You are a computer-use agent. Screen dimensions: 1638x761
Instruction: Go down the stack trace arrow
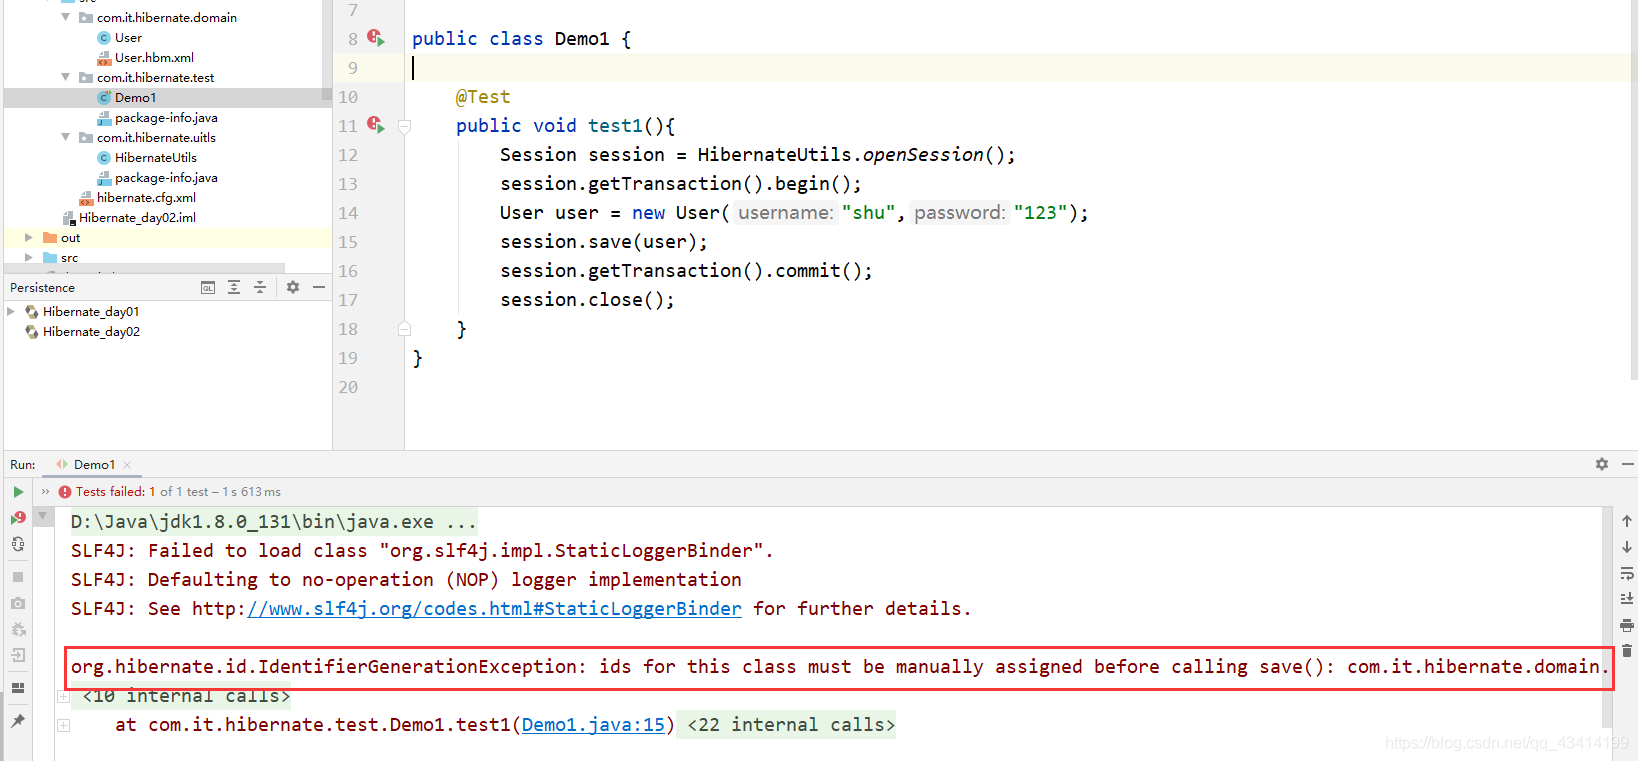tap(1627, 547)
